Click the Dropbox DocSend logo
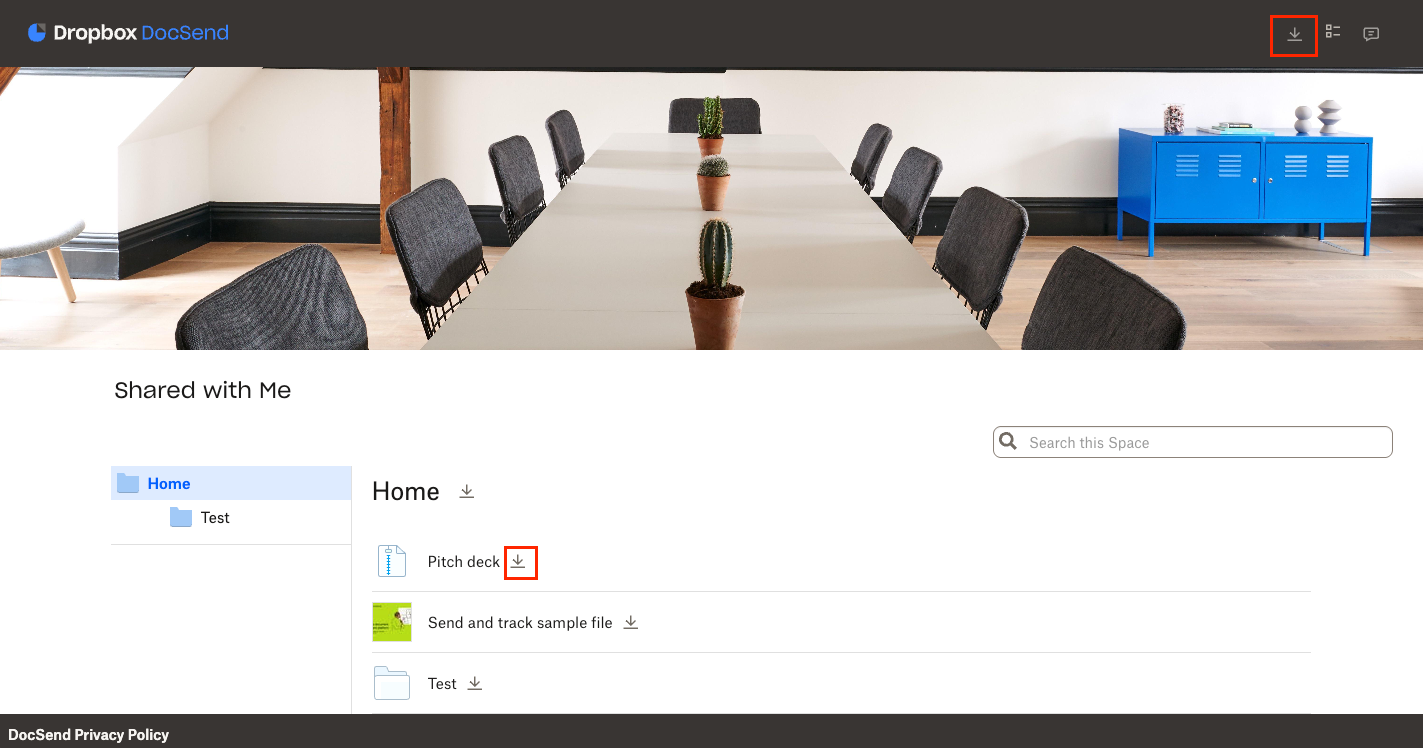Viewport: 1423px width, 748px height. click(x=128, y=33)
